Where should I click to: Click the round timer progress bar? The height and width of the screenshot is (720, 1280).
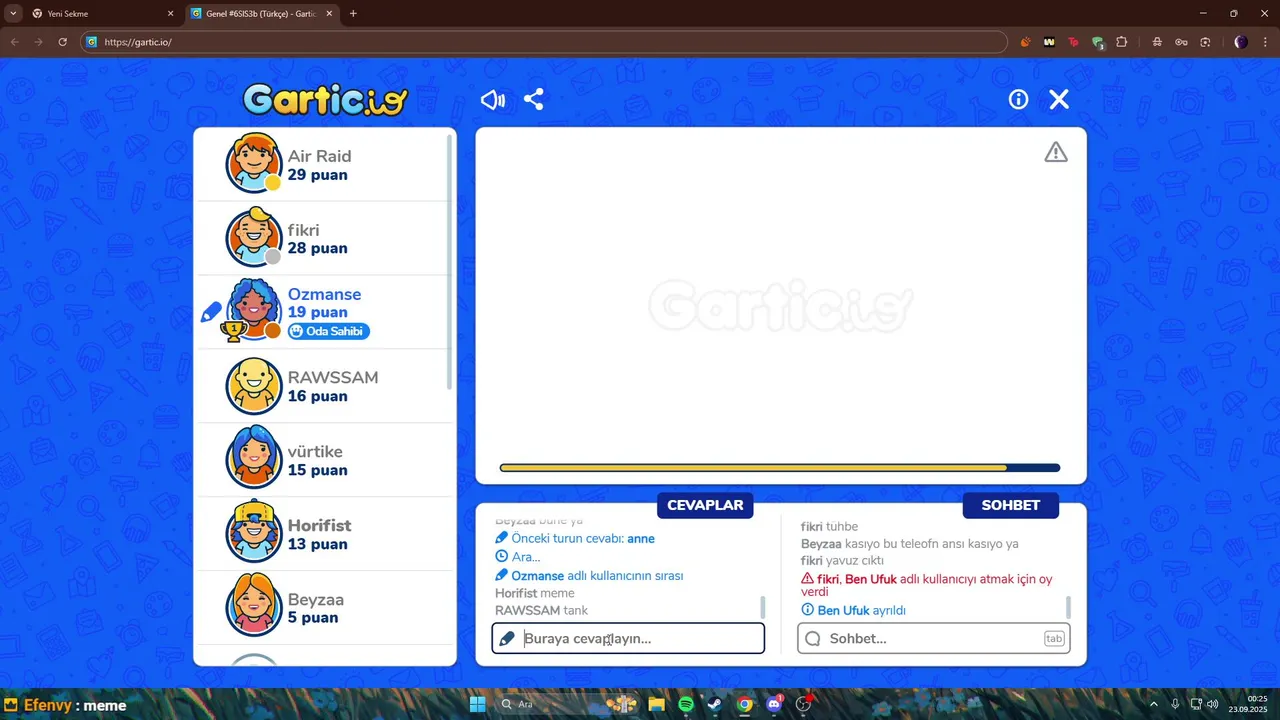(x=780, y=468)
